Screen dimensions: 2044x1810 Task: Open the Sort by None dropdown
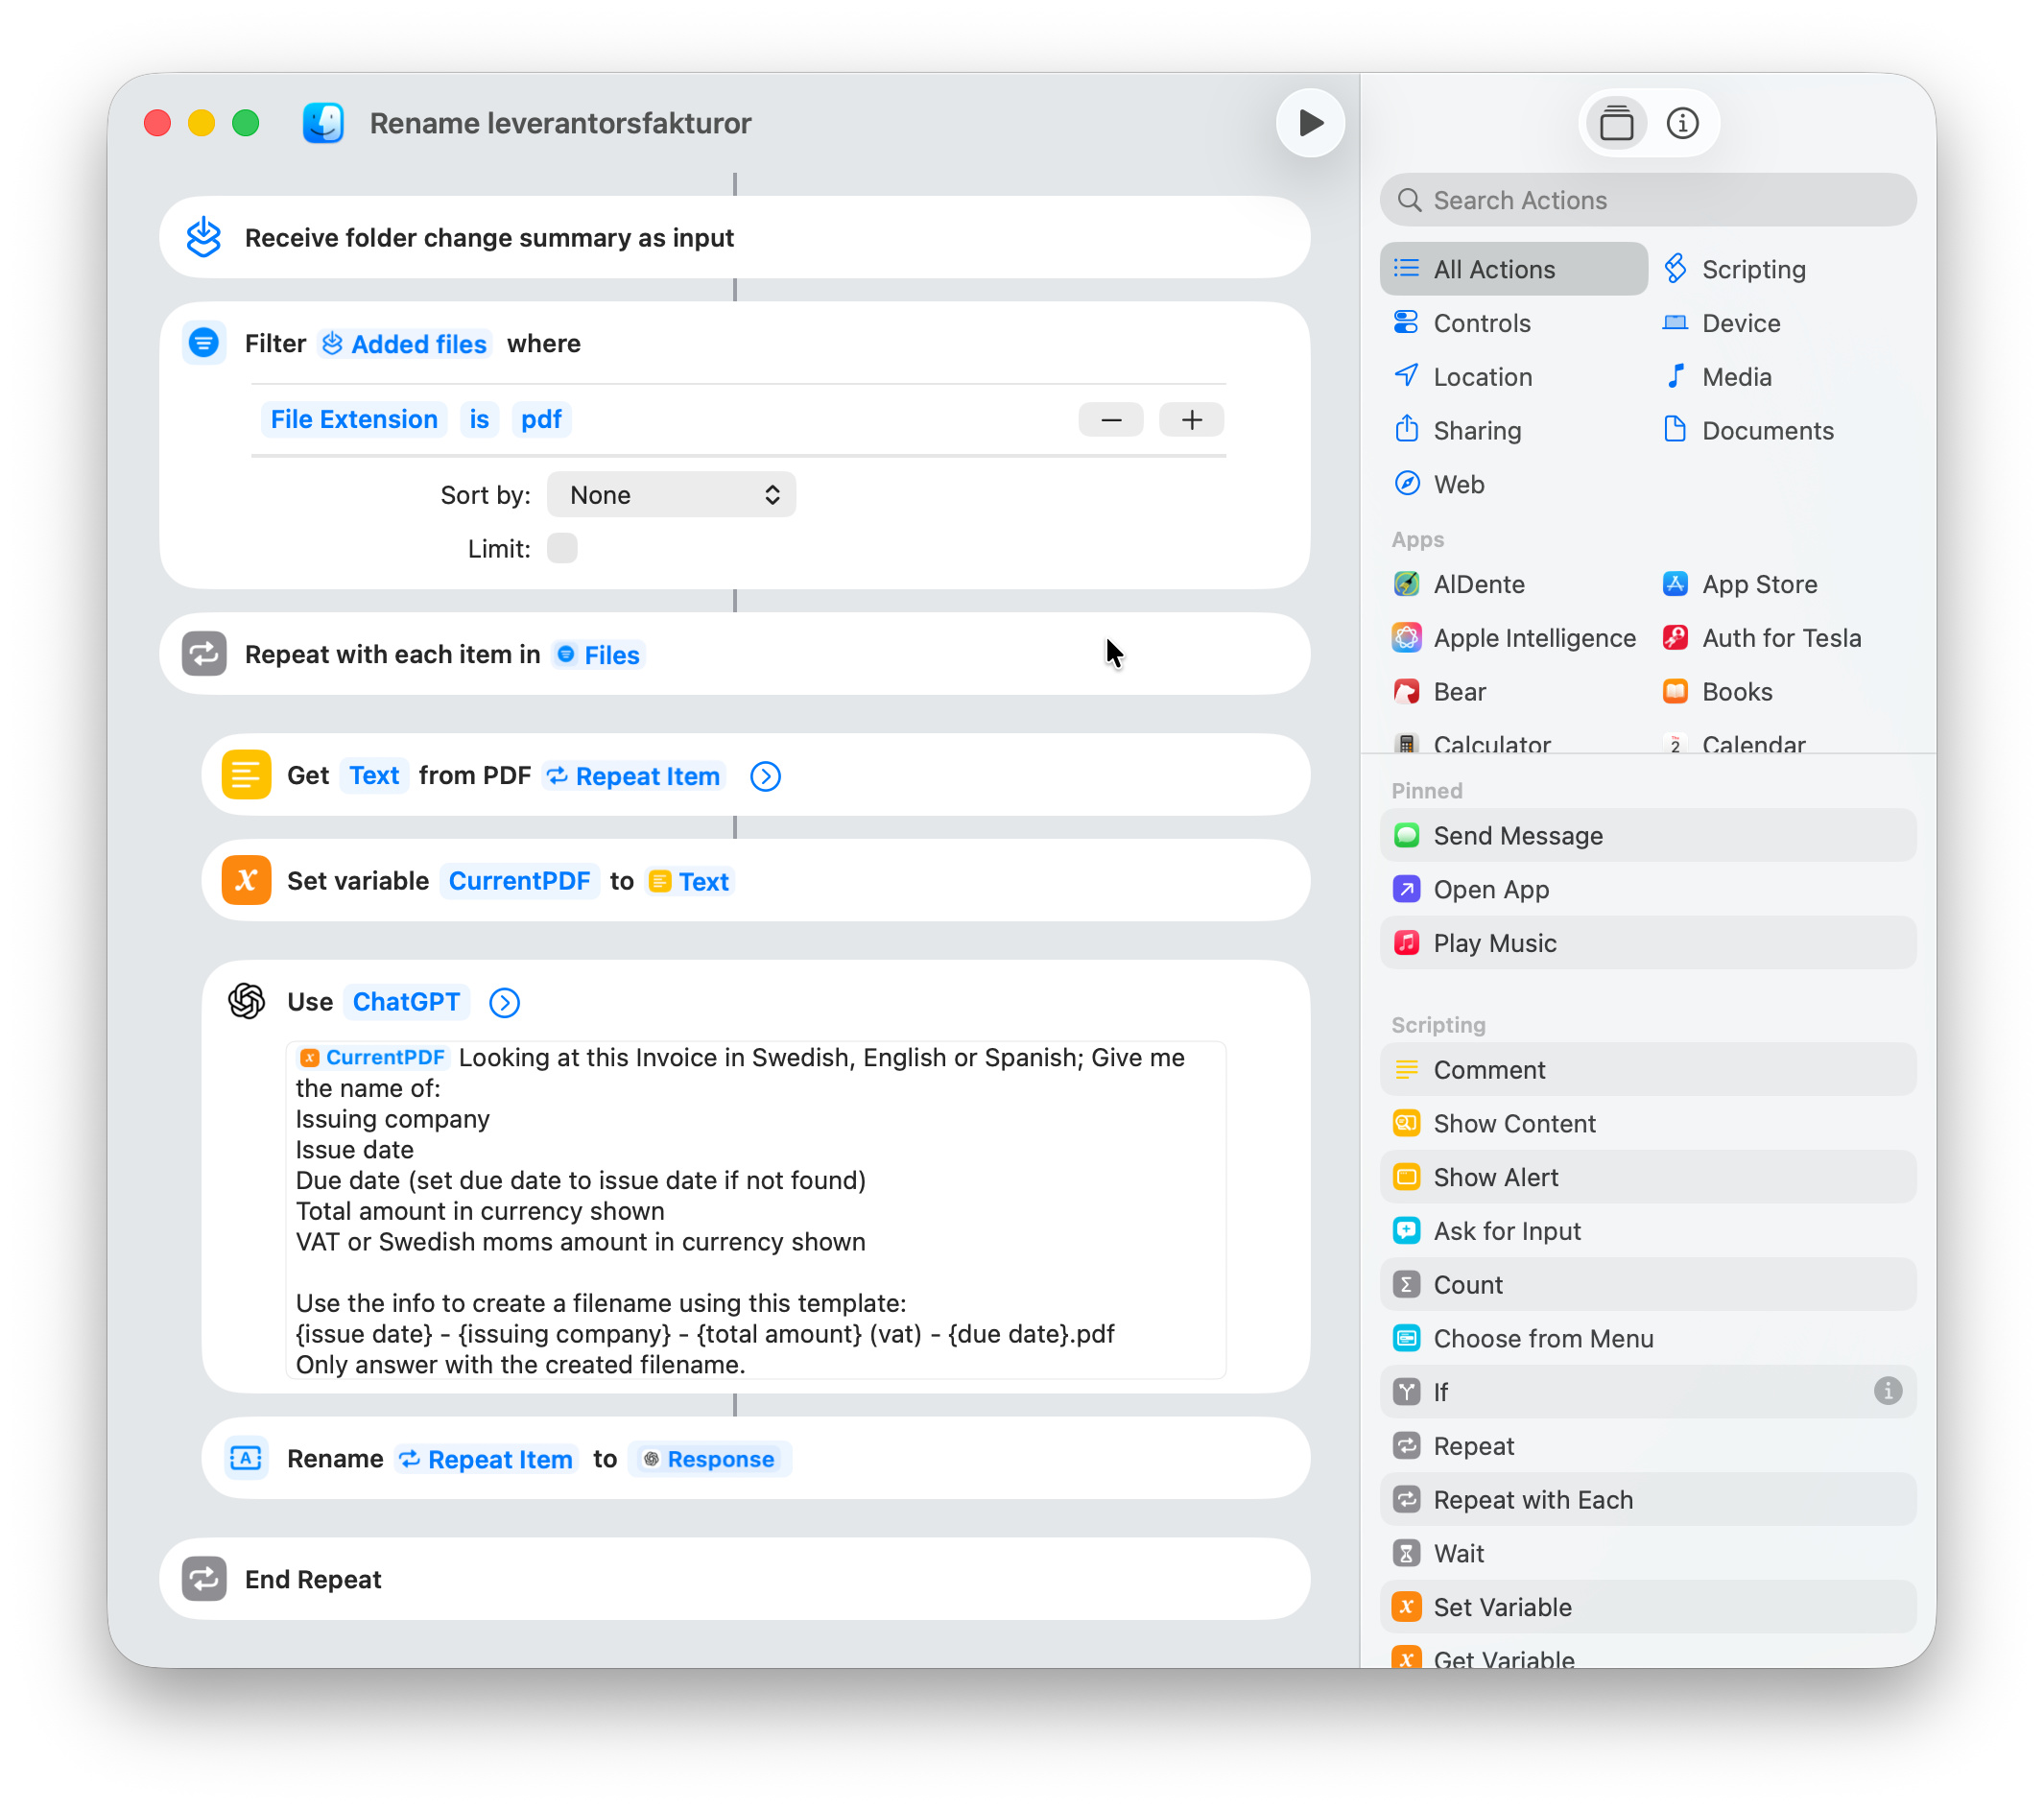click(671, 495)
